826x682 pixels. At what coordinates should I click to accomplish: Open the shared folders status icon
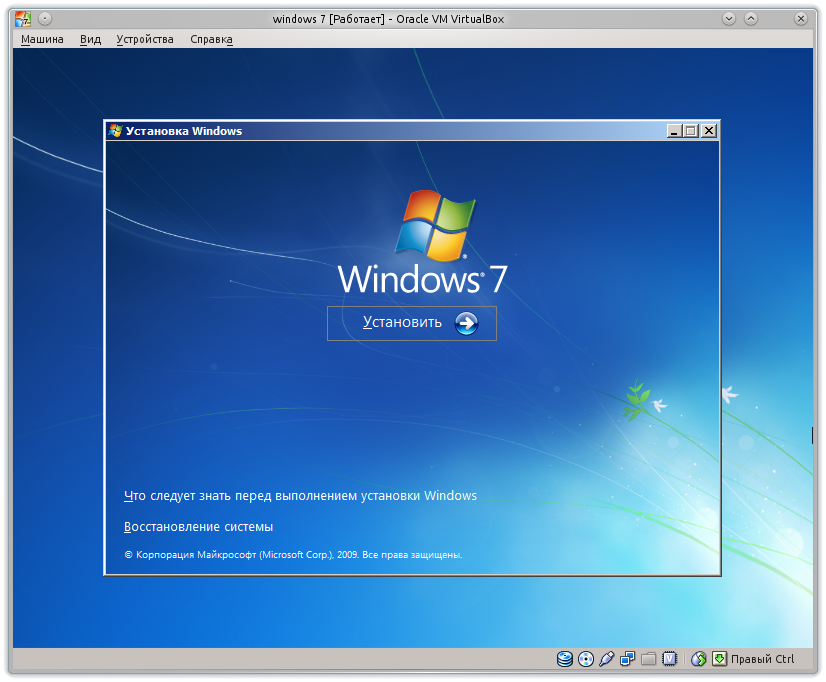point(647,658)
